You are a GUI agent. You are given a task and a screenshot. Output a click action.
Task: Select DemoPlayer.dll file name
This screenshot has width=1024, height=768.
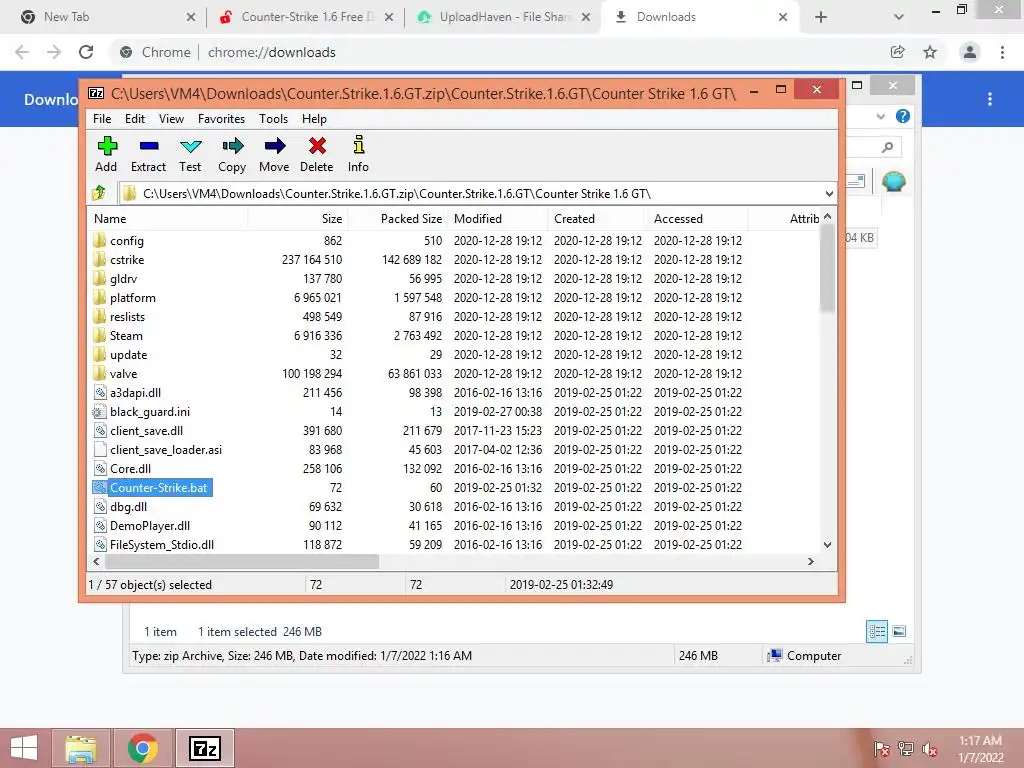point(150,526)
